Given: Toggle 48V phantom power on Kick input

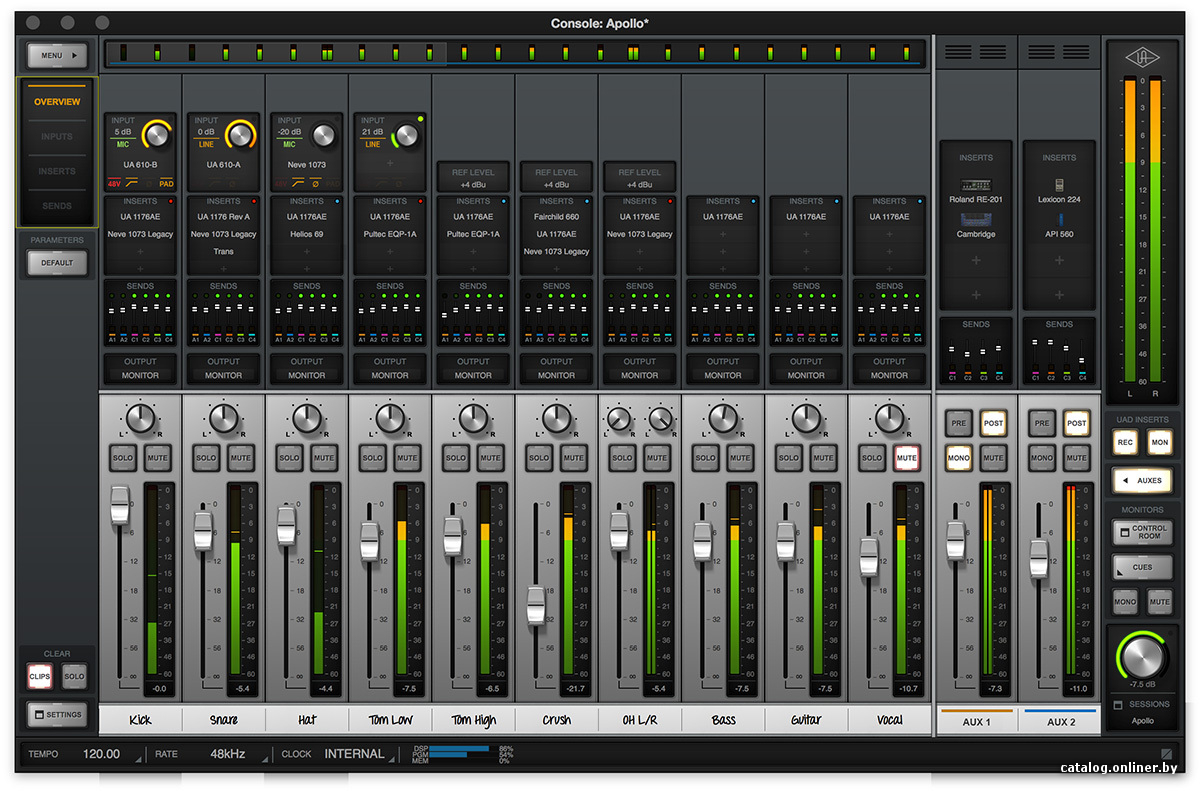Looking at the screenshot, I should 114,183.
